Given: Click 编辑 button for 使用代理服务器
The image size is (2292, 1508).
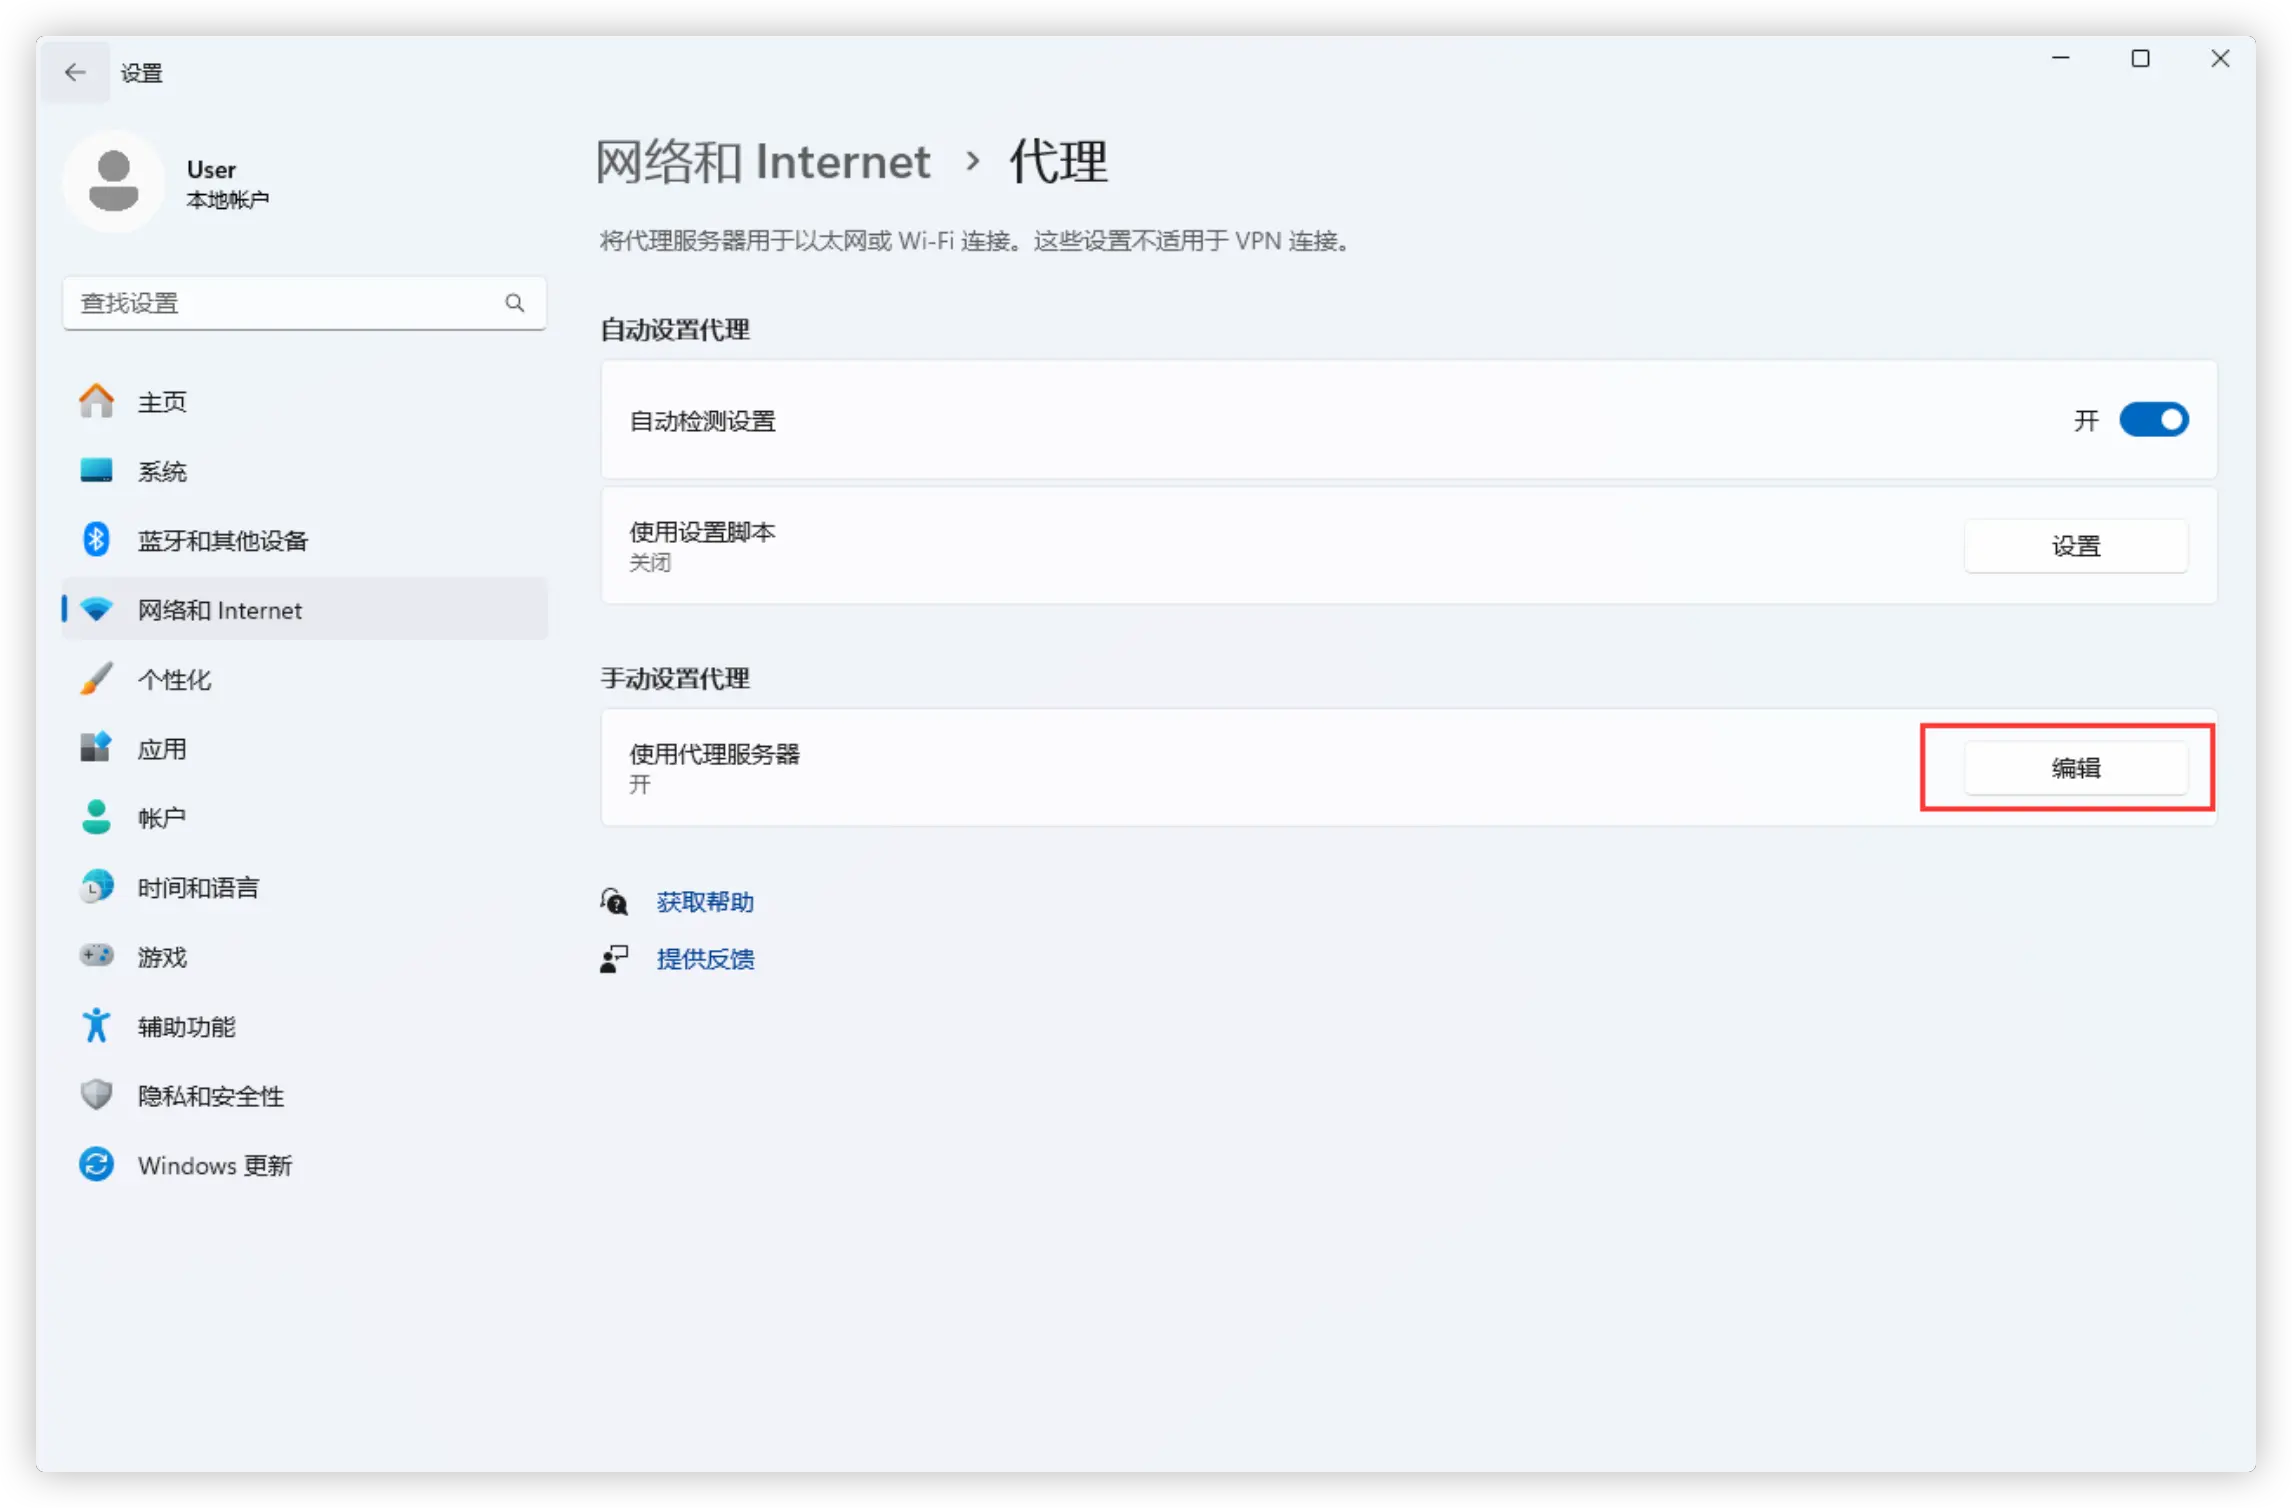Looking at the screenshot, I should 2075,768.
